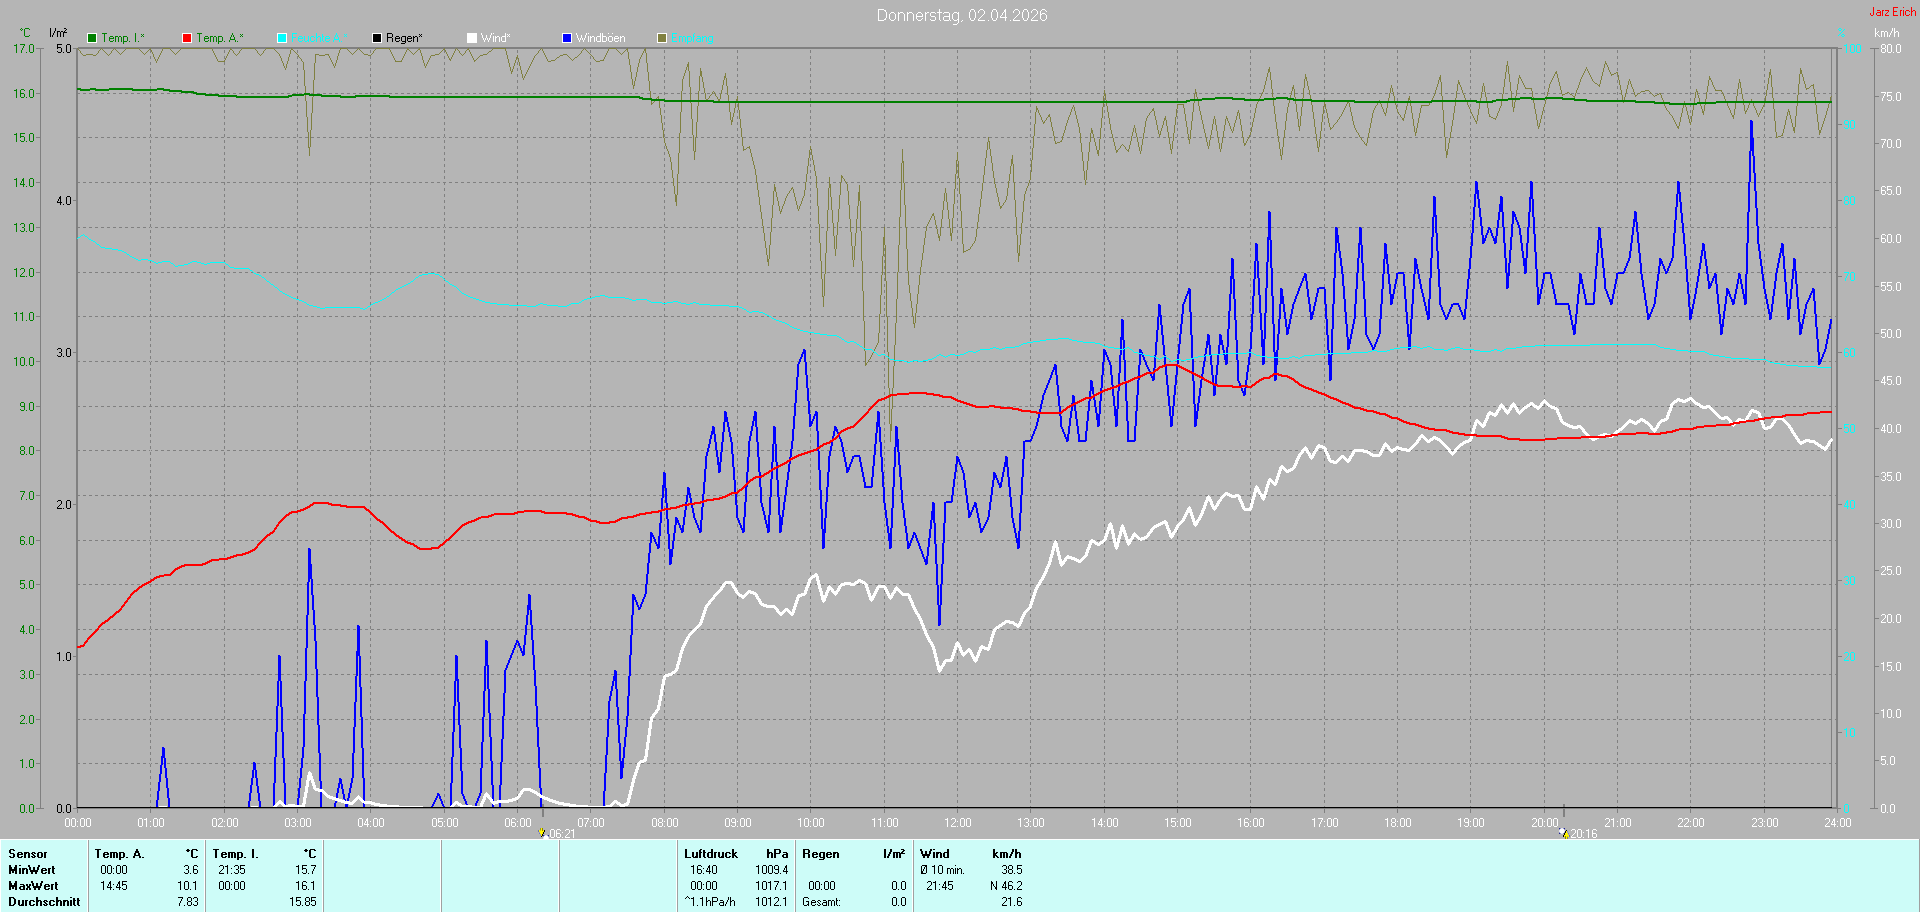Click the indoor average value '15.85'
The height and width of the screenshot is (912, 1920).
(x=303, y=902)
